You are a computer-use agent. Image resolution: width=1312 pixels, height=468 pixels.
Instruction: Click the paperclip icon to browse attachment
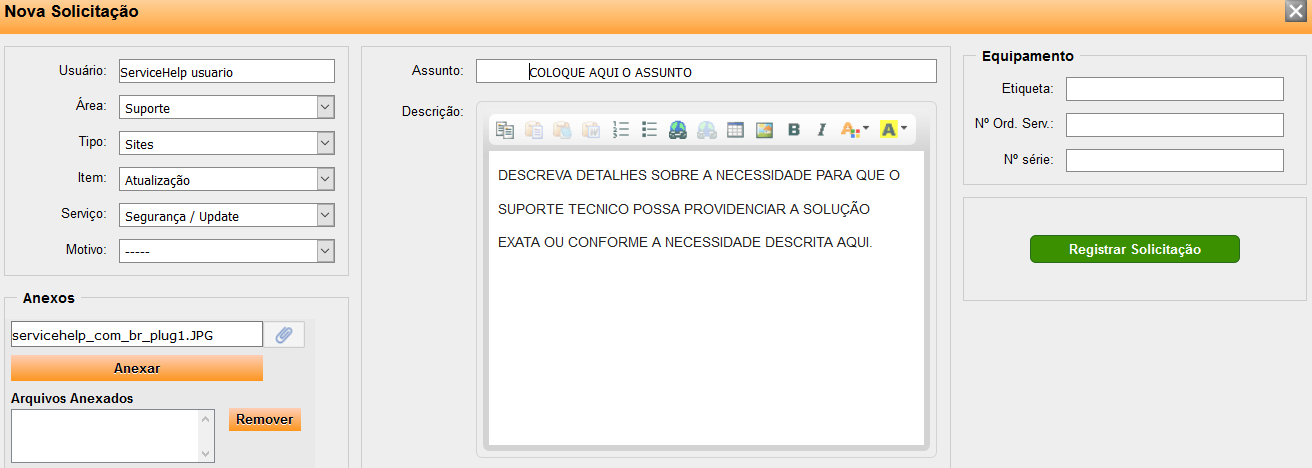coord(284,335)
